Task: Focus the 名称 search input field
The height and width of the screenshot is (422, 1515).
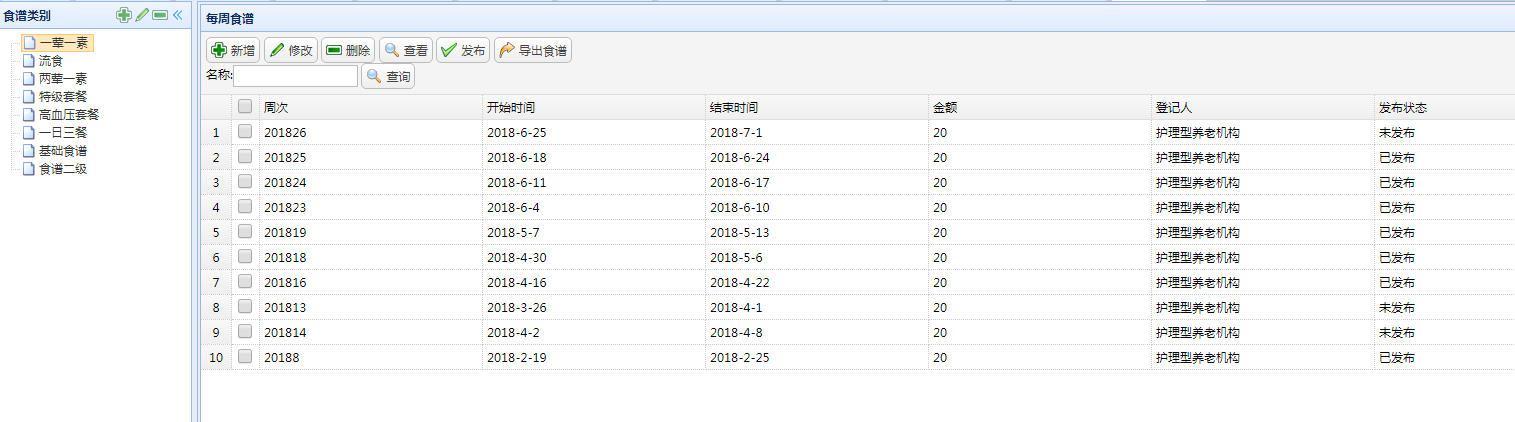Action: [x=295, y=76]
